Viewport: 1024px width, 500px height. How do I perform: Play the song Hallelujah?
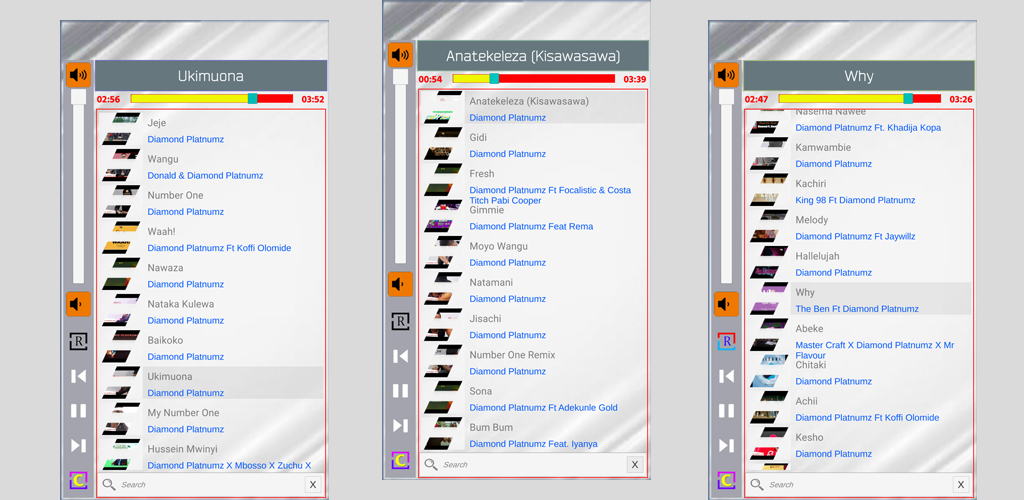click(858, 264)
